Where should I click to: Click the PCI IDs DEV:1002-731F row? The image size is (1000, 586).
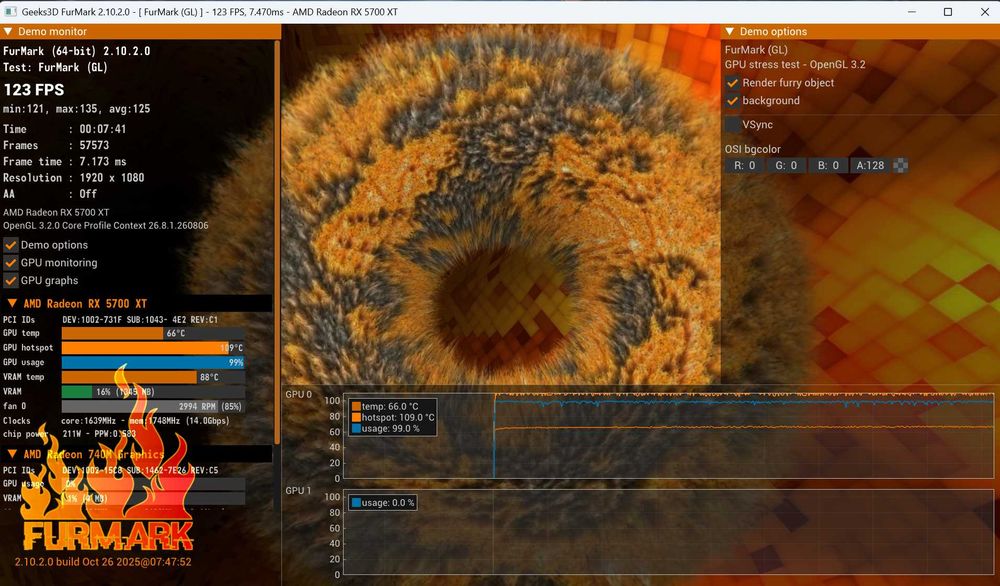[x=110, y=320]
